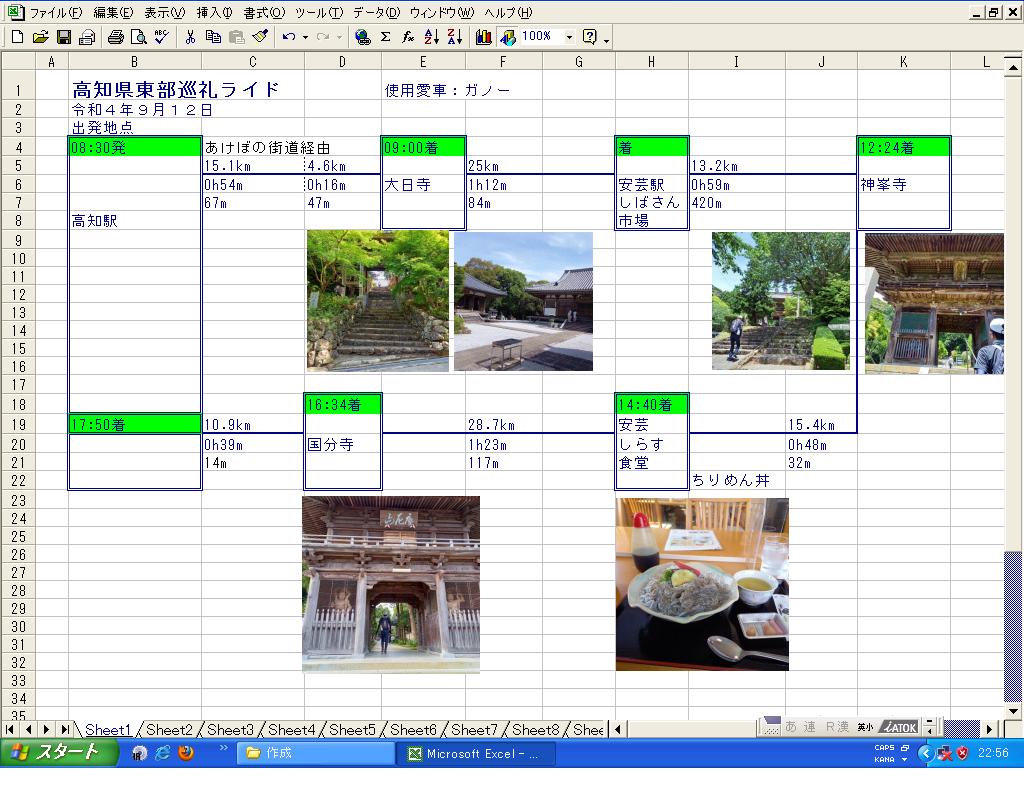The width and height of the screenshot is (1024, 800).
Task: Click the AutoSum sigma icon
Action: click(385, 37)
